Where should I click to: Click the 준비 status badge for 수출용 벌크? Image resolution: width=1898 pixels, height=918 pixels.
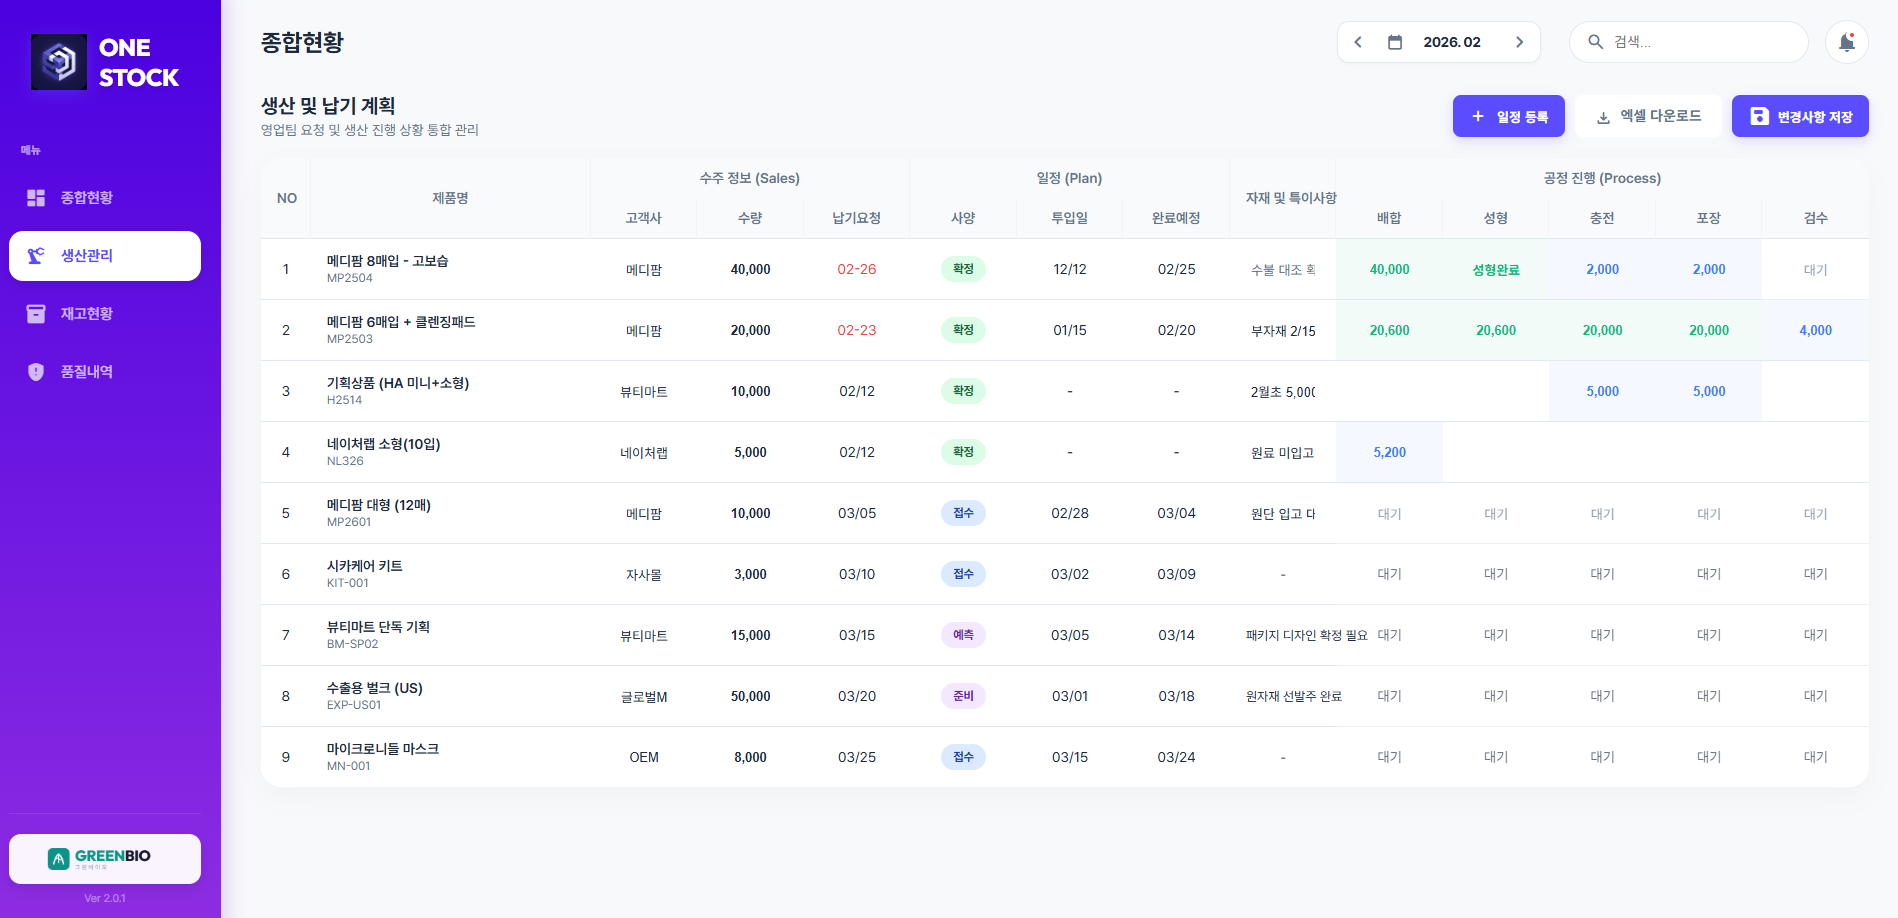963,696
